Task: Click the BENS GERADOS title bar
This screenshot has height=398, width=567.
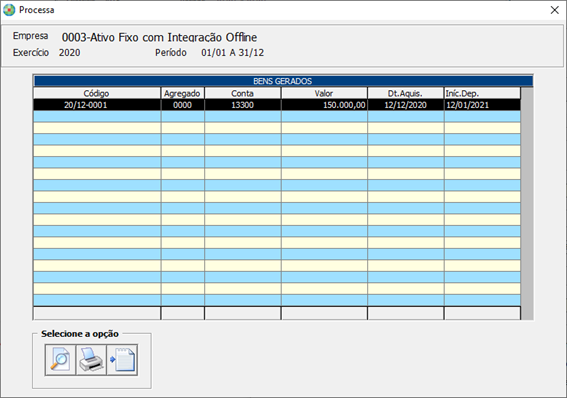Action: (x=283, y=81)
